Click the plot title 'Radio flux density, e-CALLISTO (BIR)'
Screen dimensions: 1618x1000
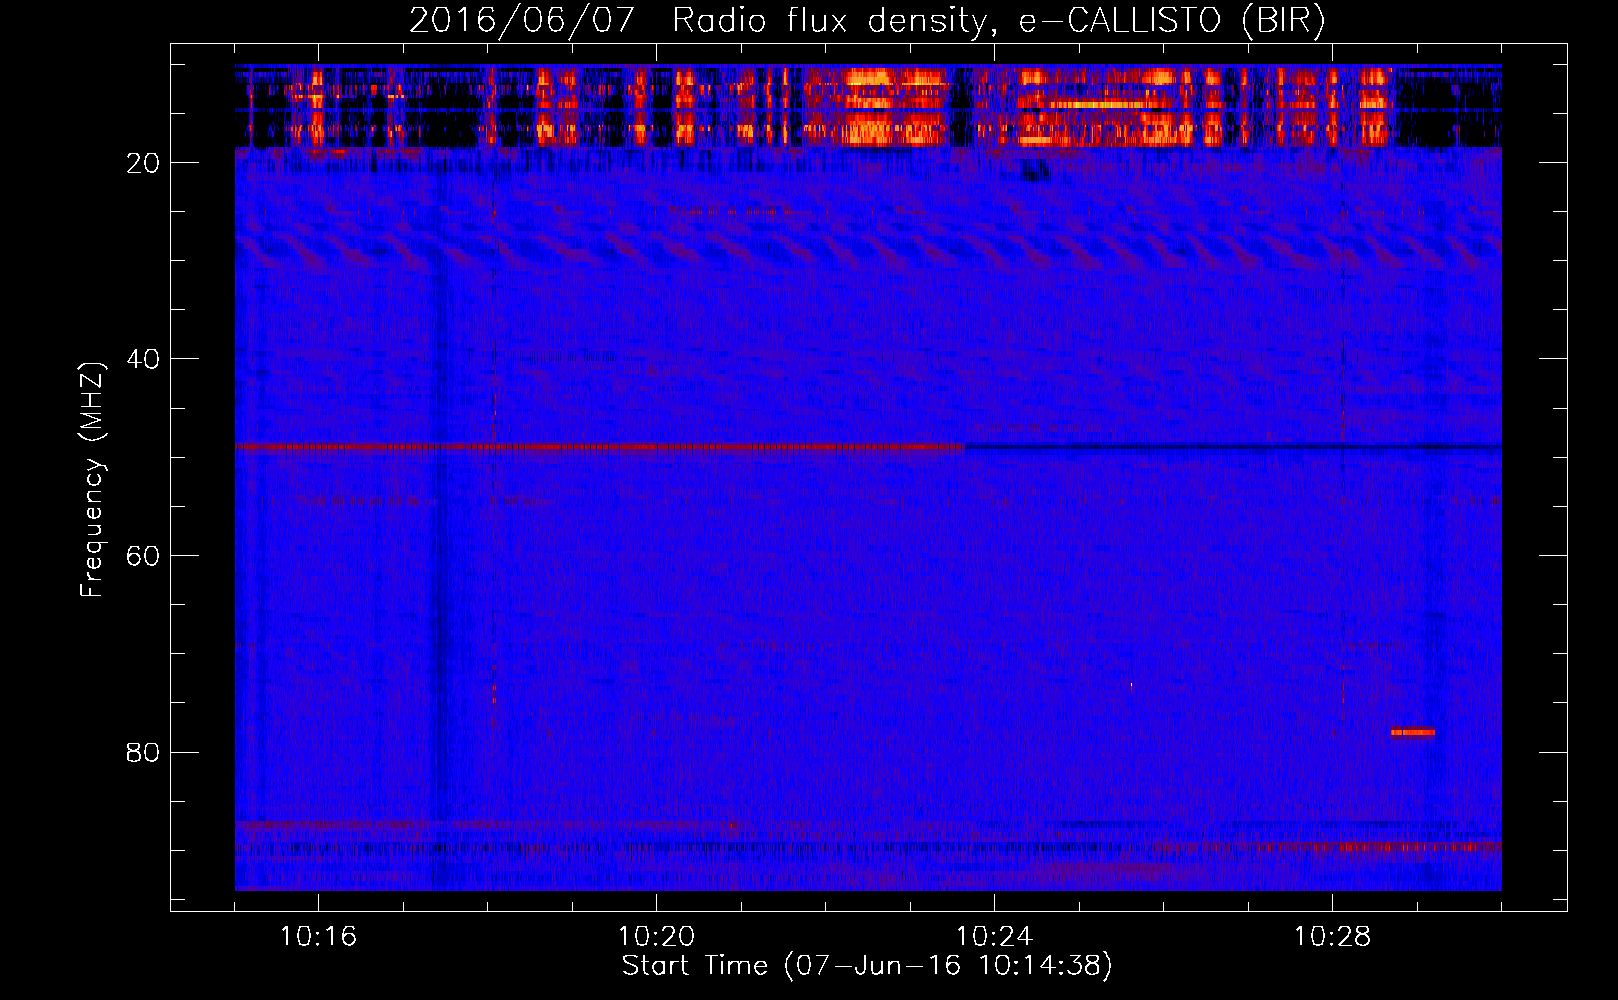point(998,20)
